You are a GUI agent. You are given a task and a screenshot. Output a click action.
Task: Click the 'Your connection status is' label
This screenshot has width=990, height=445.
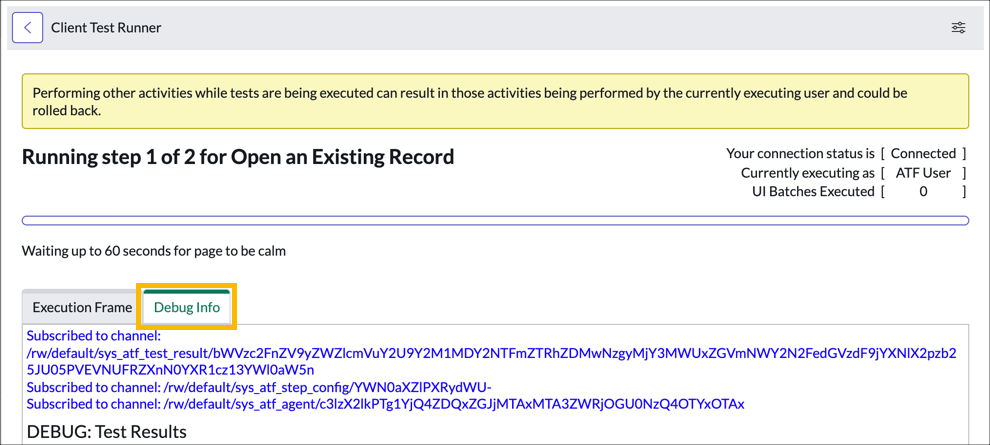(x=800, y=154)
